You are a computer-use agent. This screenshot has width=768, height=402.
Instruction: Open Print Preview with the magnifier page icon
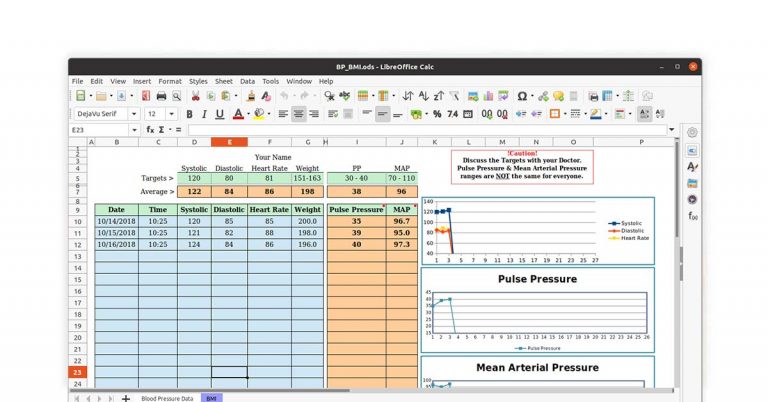pos(176,96)
